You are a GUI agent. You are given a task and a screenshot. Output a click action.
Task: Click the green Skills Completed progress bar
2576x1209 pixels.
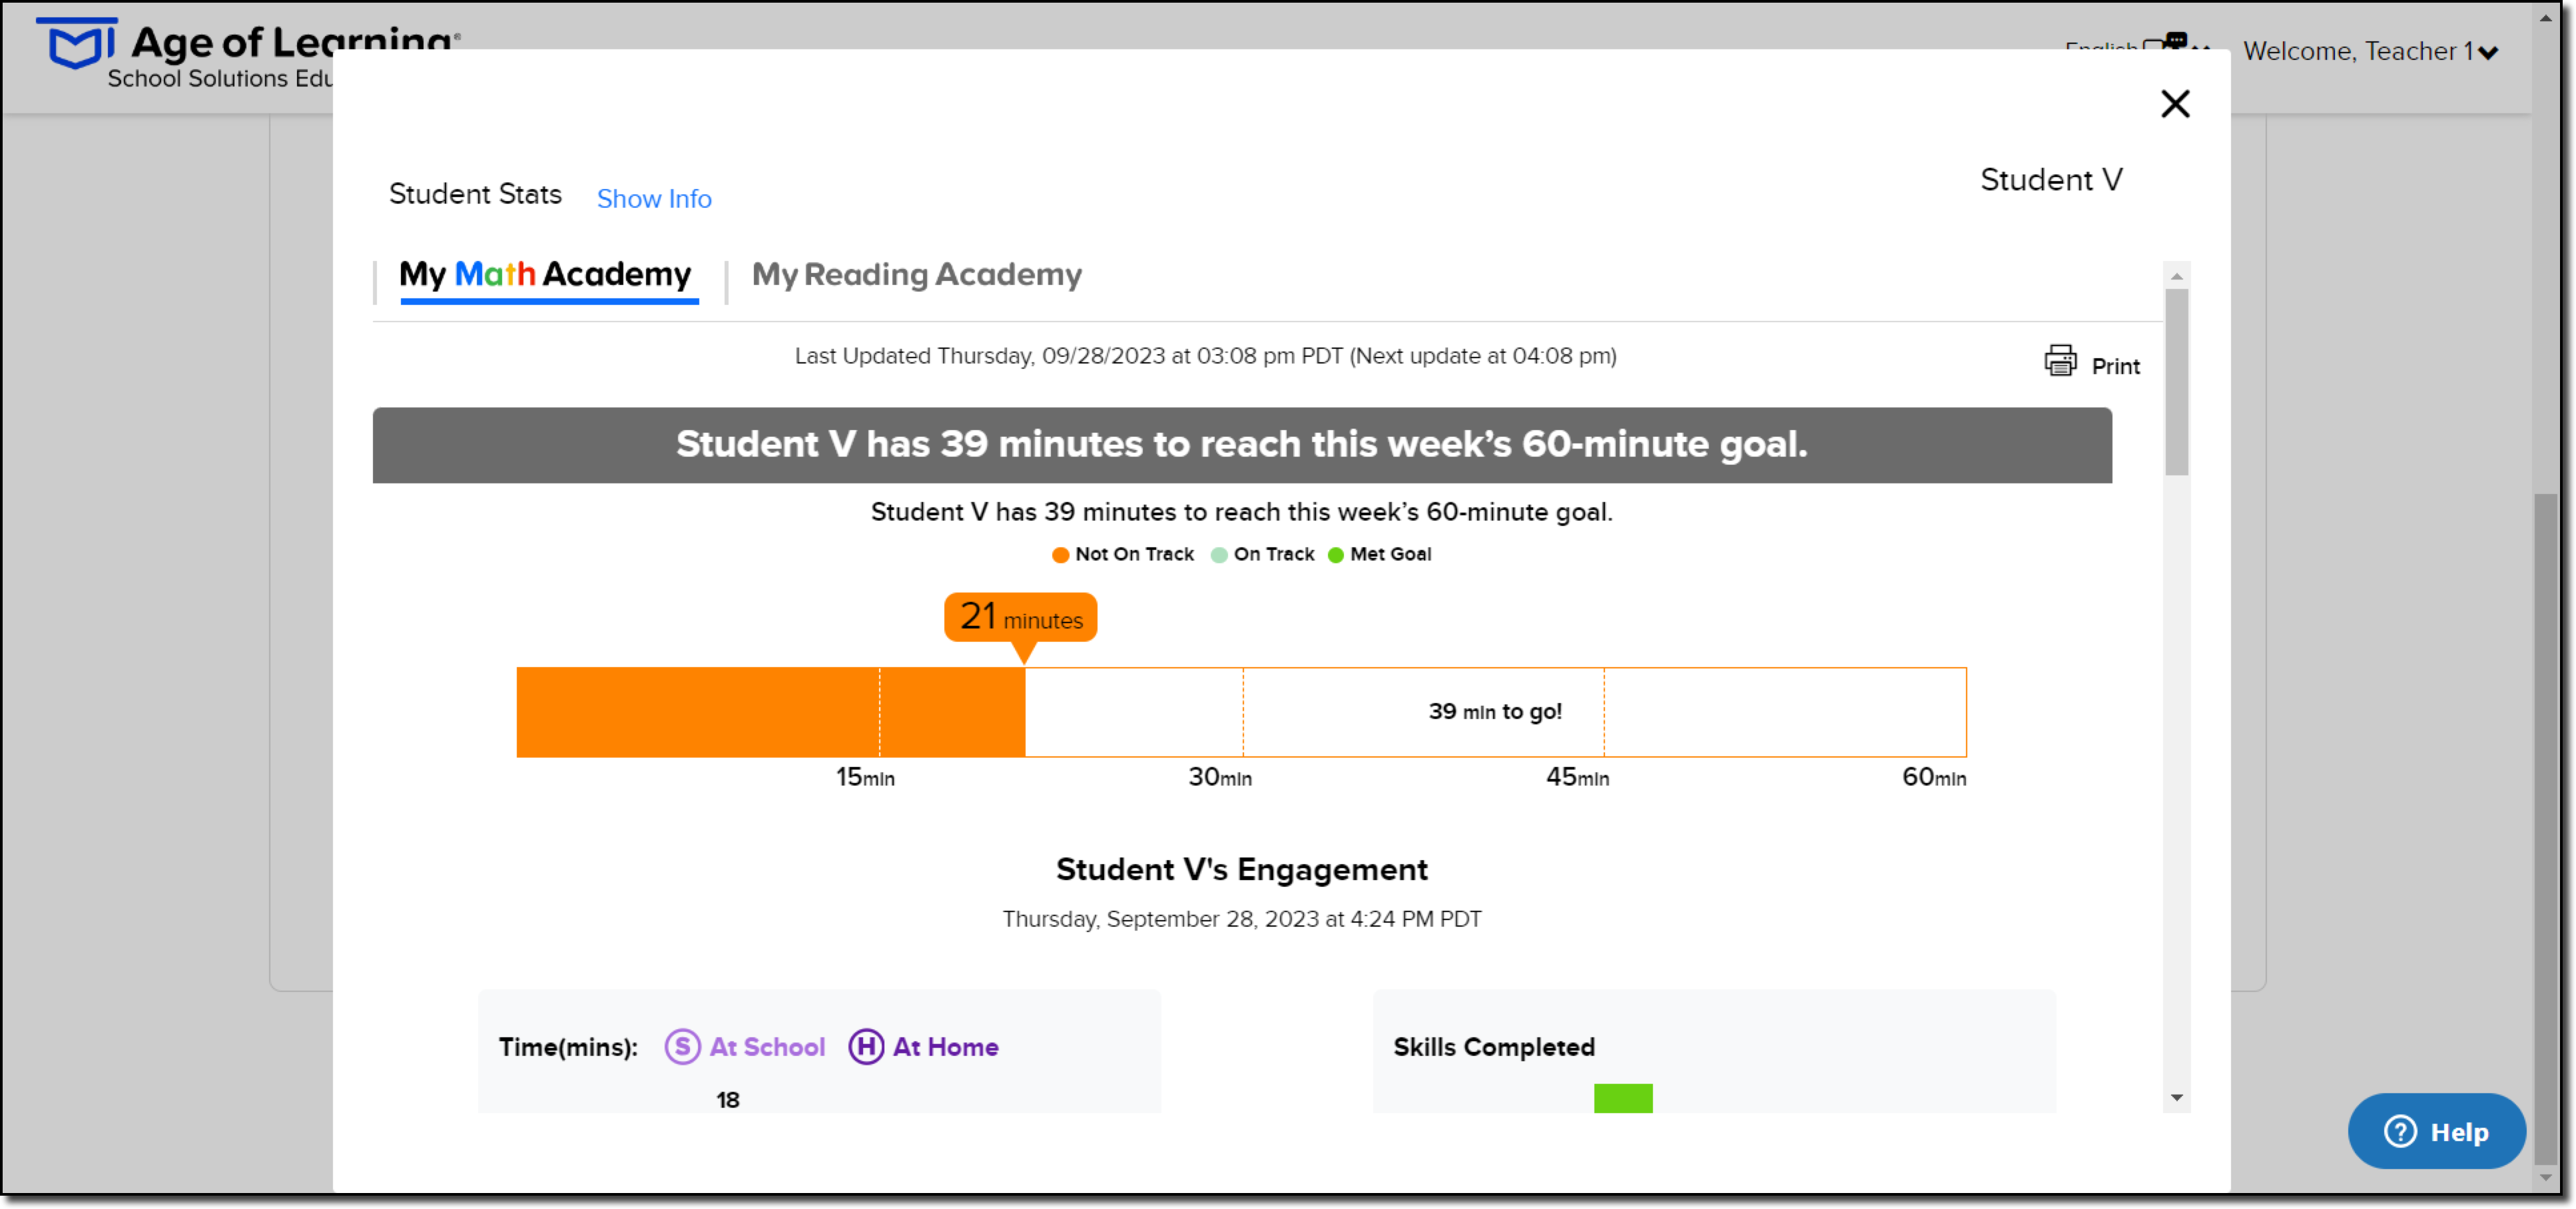tap(1624, 1098)
